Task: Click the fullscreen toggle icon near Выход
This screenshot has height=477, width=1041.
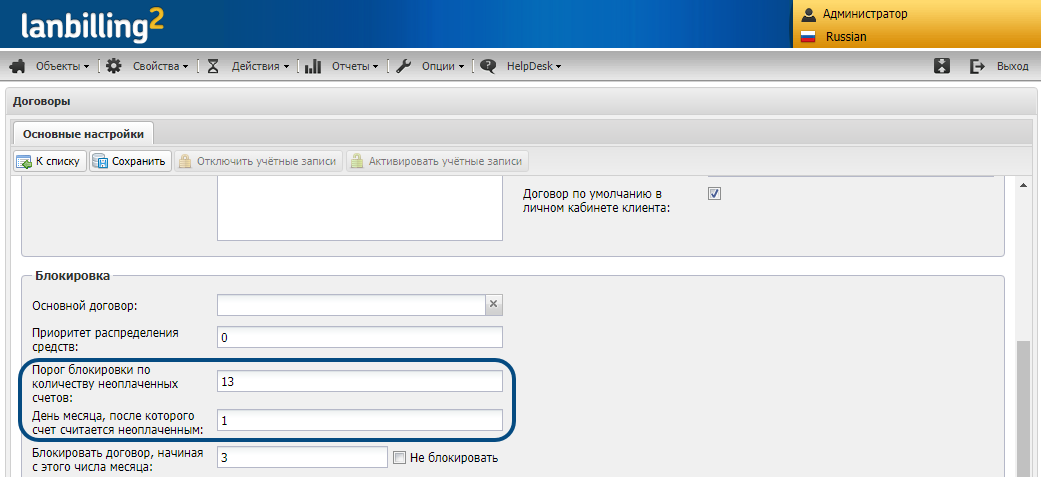Action: (x=941, y=66)
